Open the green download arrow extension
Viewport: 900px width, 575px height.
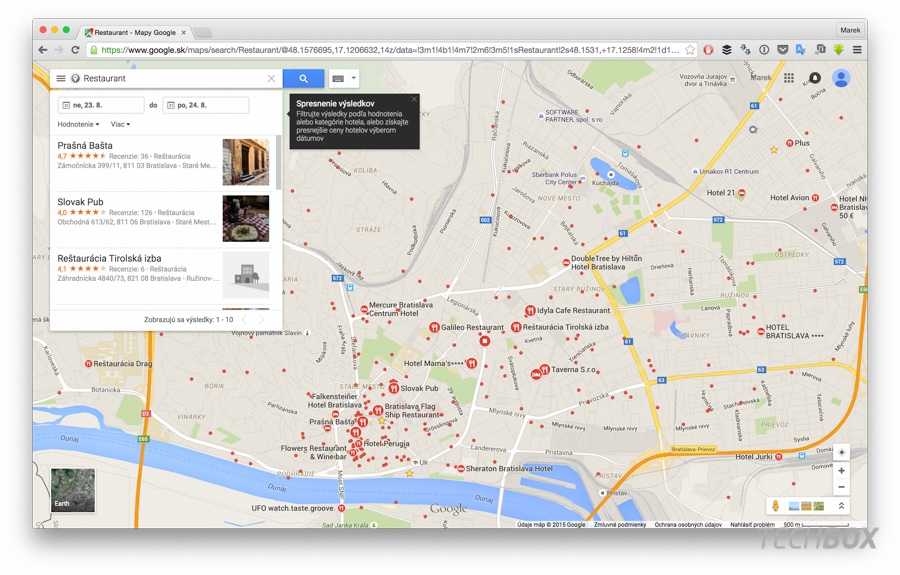(x=839, y=50)
